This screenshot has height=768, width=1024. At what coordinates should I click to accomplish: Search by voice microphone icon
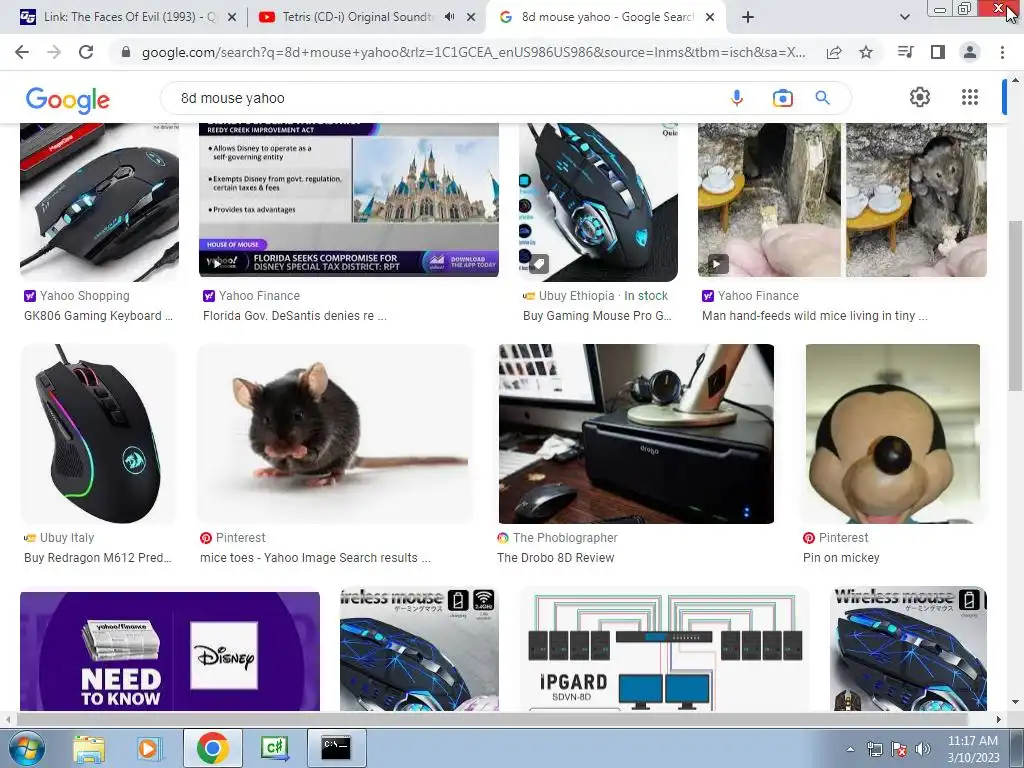[x=737, y=98]
